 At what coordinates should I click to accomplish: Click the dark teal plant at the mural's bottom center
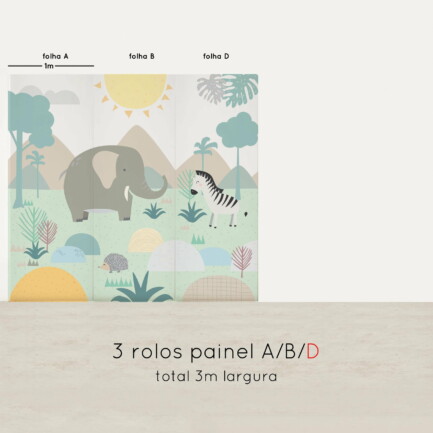coord(141,289)
